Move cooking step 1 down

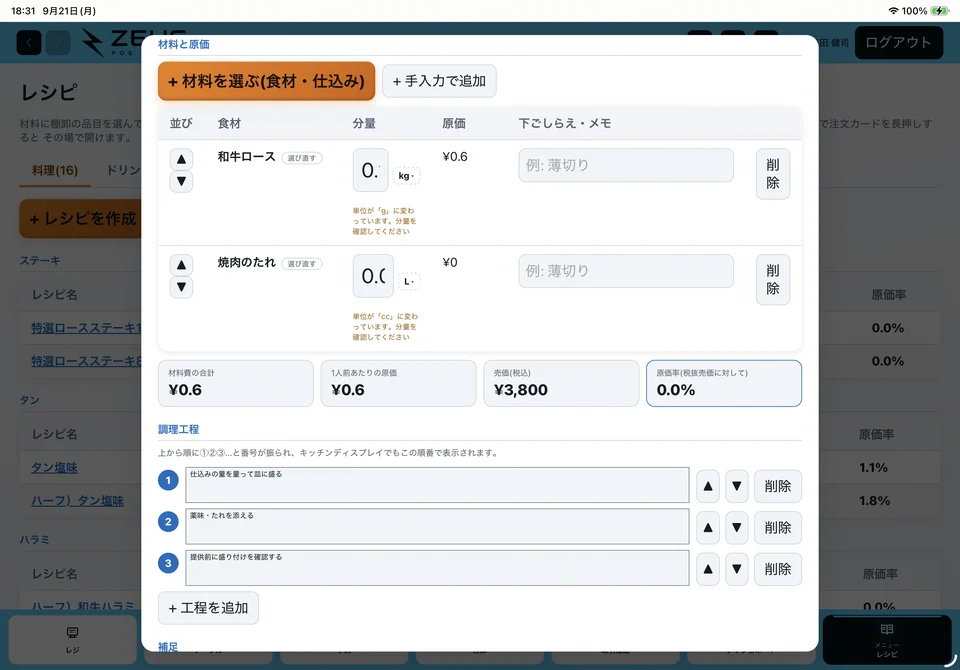tap(737, 486)
